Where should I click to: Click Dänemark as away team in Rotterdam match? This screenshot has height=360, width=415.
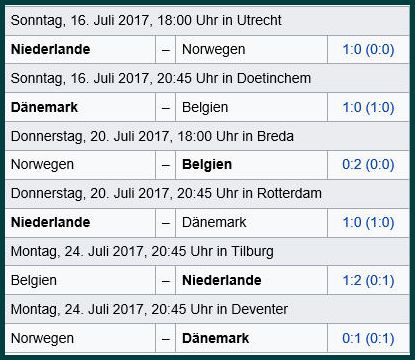point(214,222)
